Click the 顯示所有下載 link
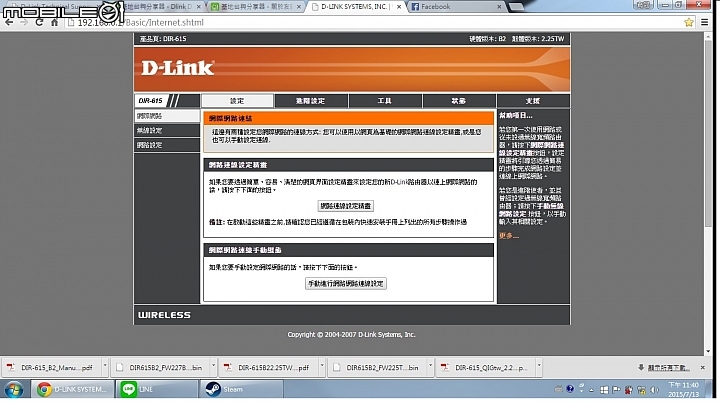 coord(668,368)
